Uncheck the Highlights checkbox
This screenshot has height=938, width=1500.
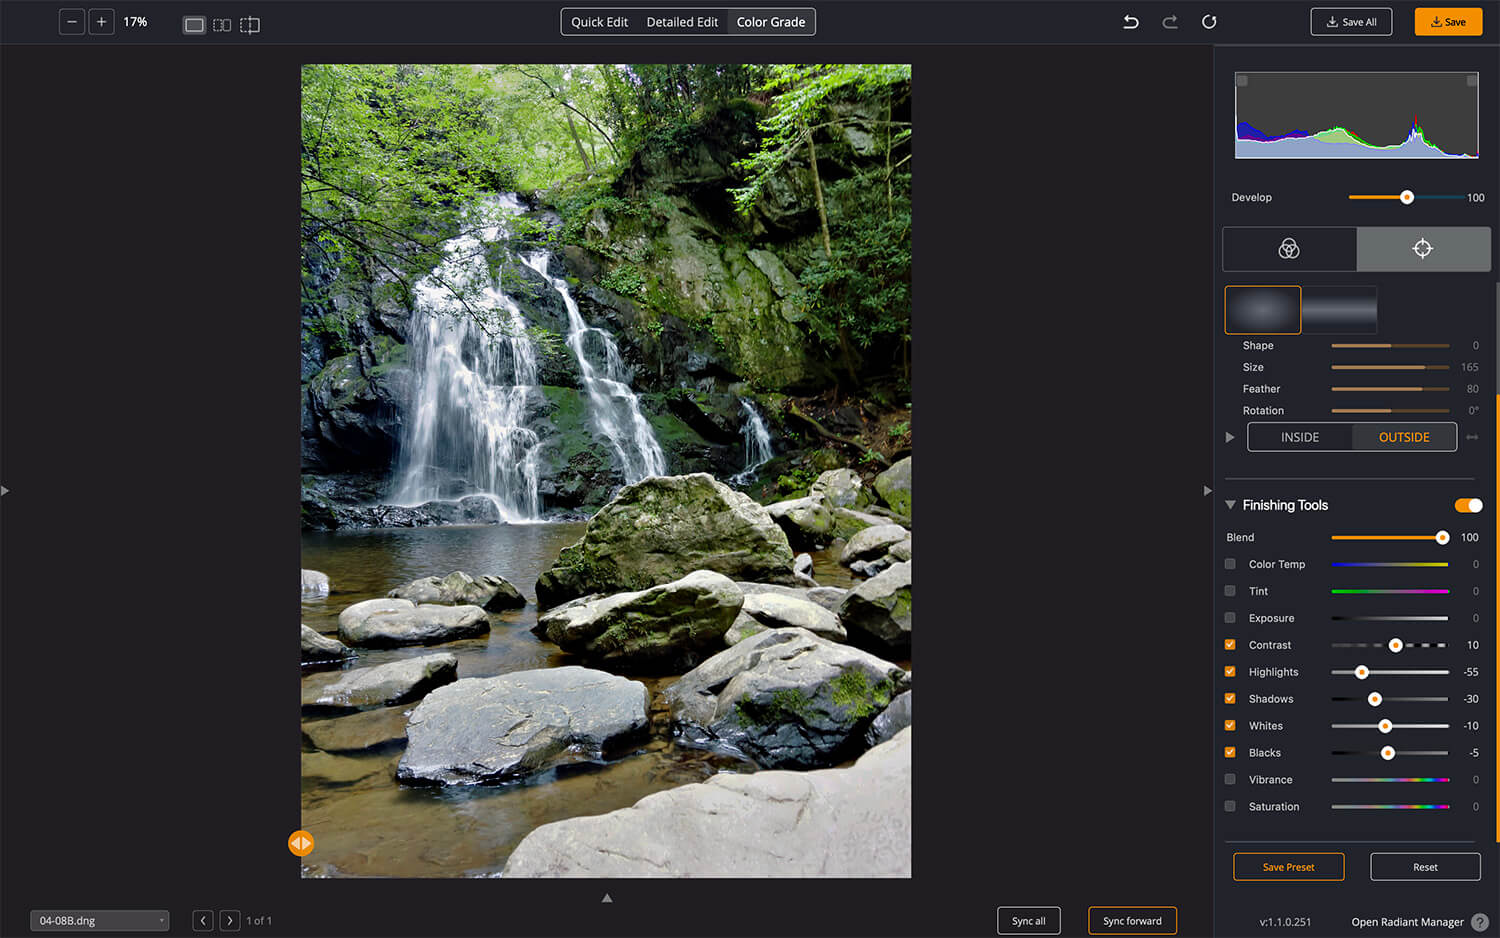click(1230, 672)
